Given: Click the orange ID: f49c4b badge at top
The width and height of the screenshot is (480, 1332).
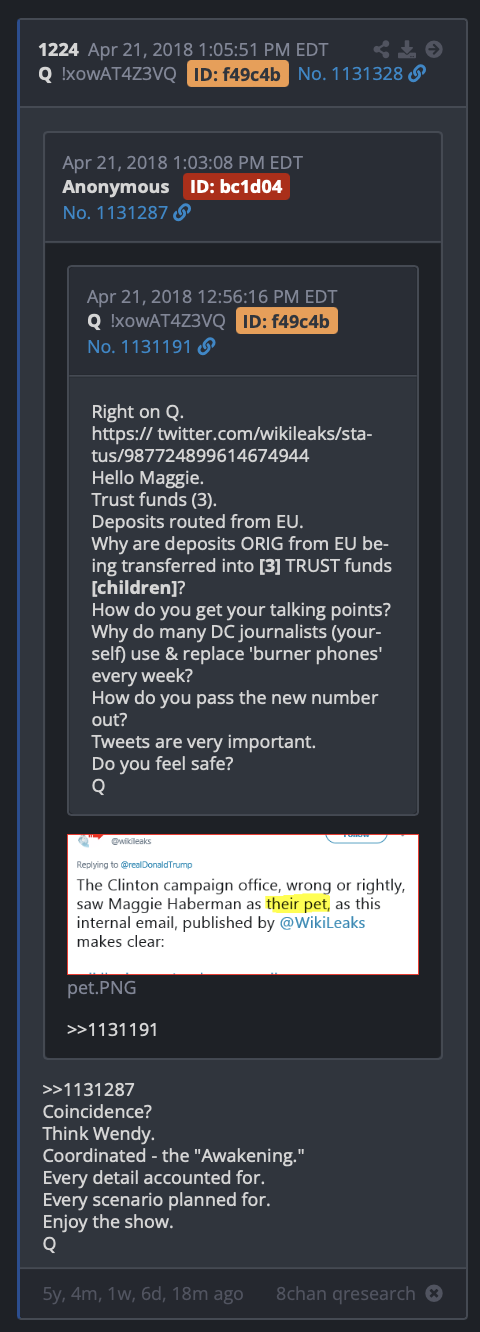Looking at the screenshot, I should point(238,73).
